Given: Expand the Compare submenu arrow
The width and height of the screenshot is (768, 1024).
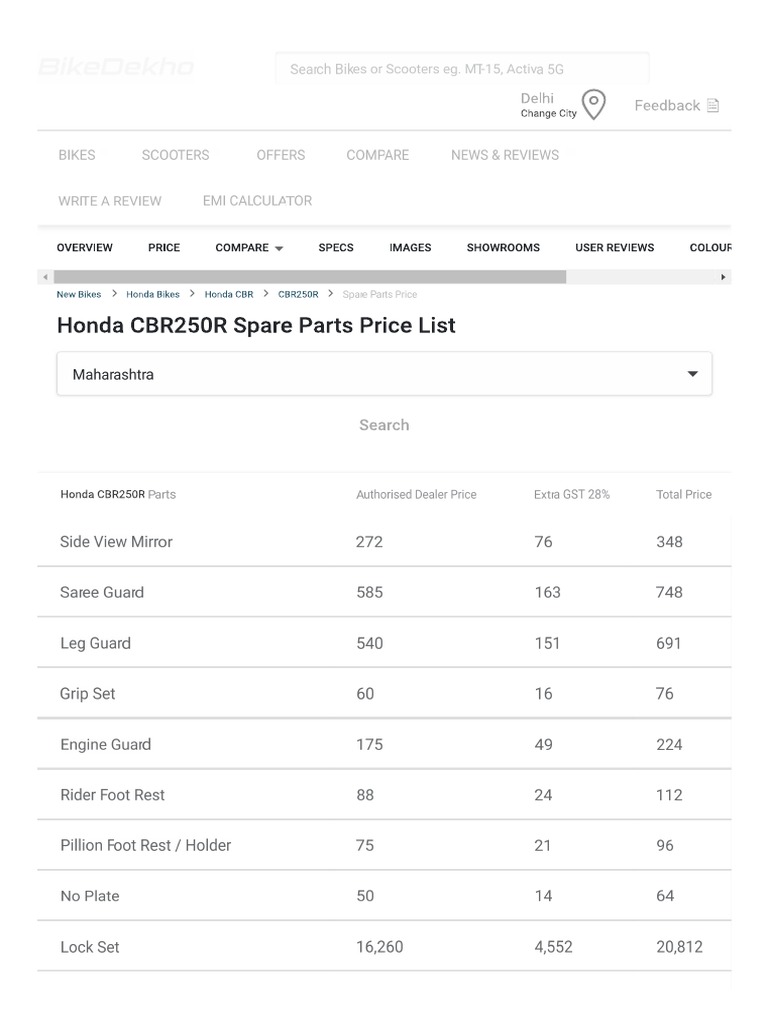Looking at the screenshot, I should (x=279, y=248).
